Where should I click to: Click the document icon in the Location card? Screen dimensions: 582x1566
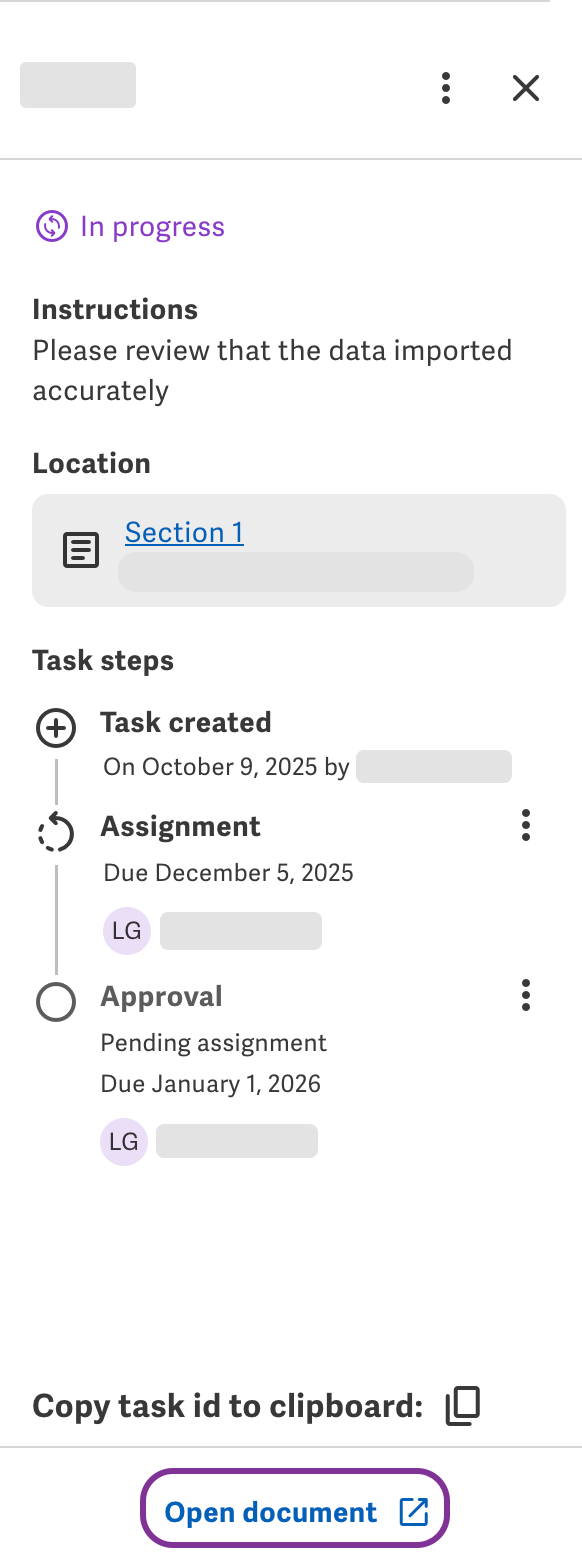(80, 549)
